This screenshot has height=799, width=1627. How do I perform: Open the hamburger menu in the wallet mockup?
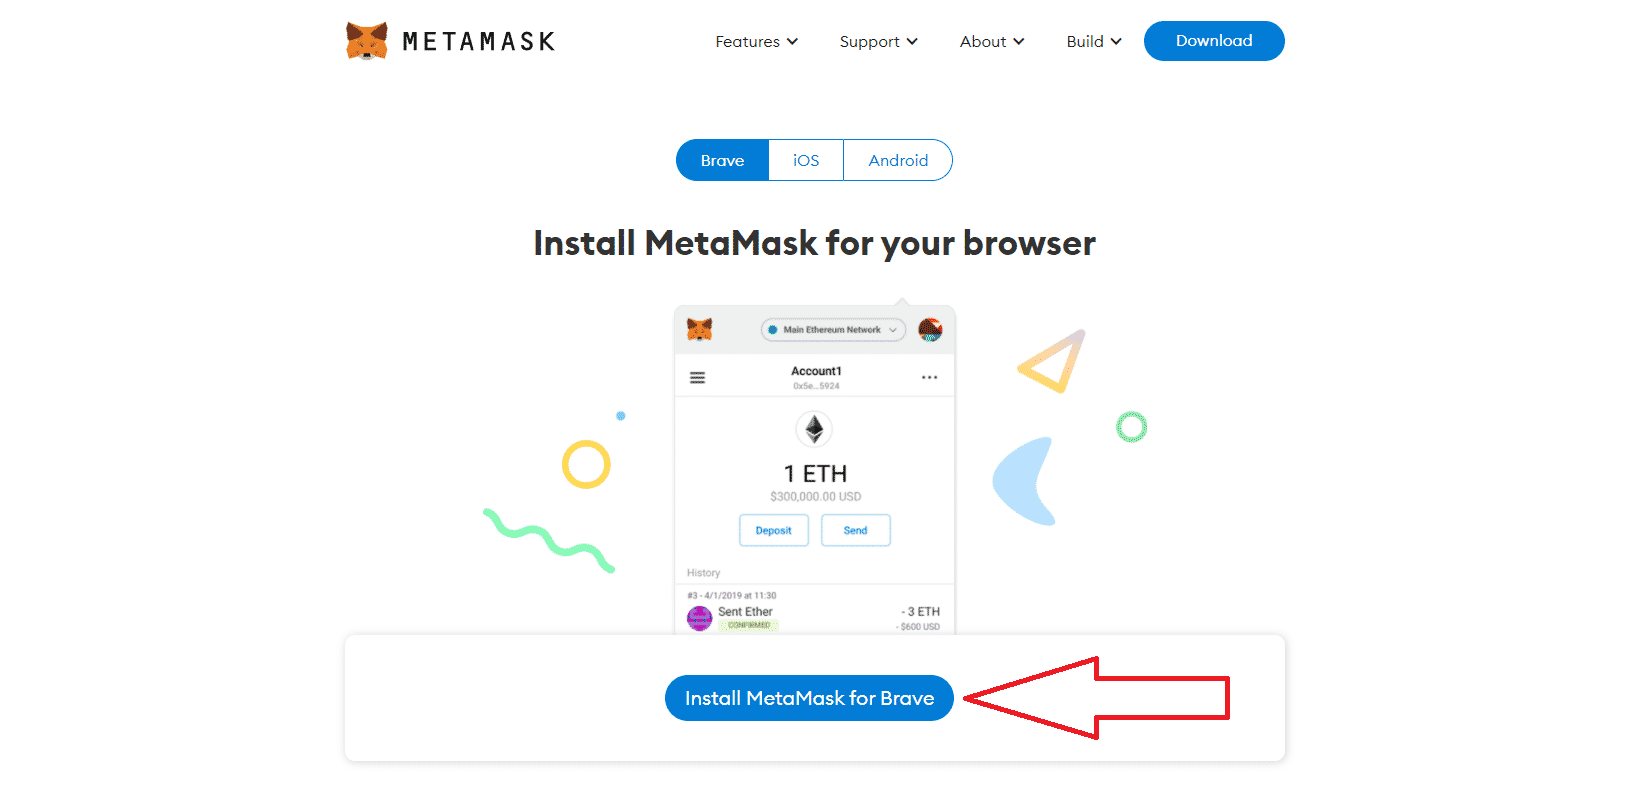pos(698,376)
